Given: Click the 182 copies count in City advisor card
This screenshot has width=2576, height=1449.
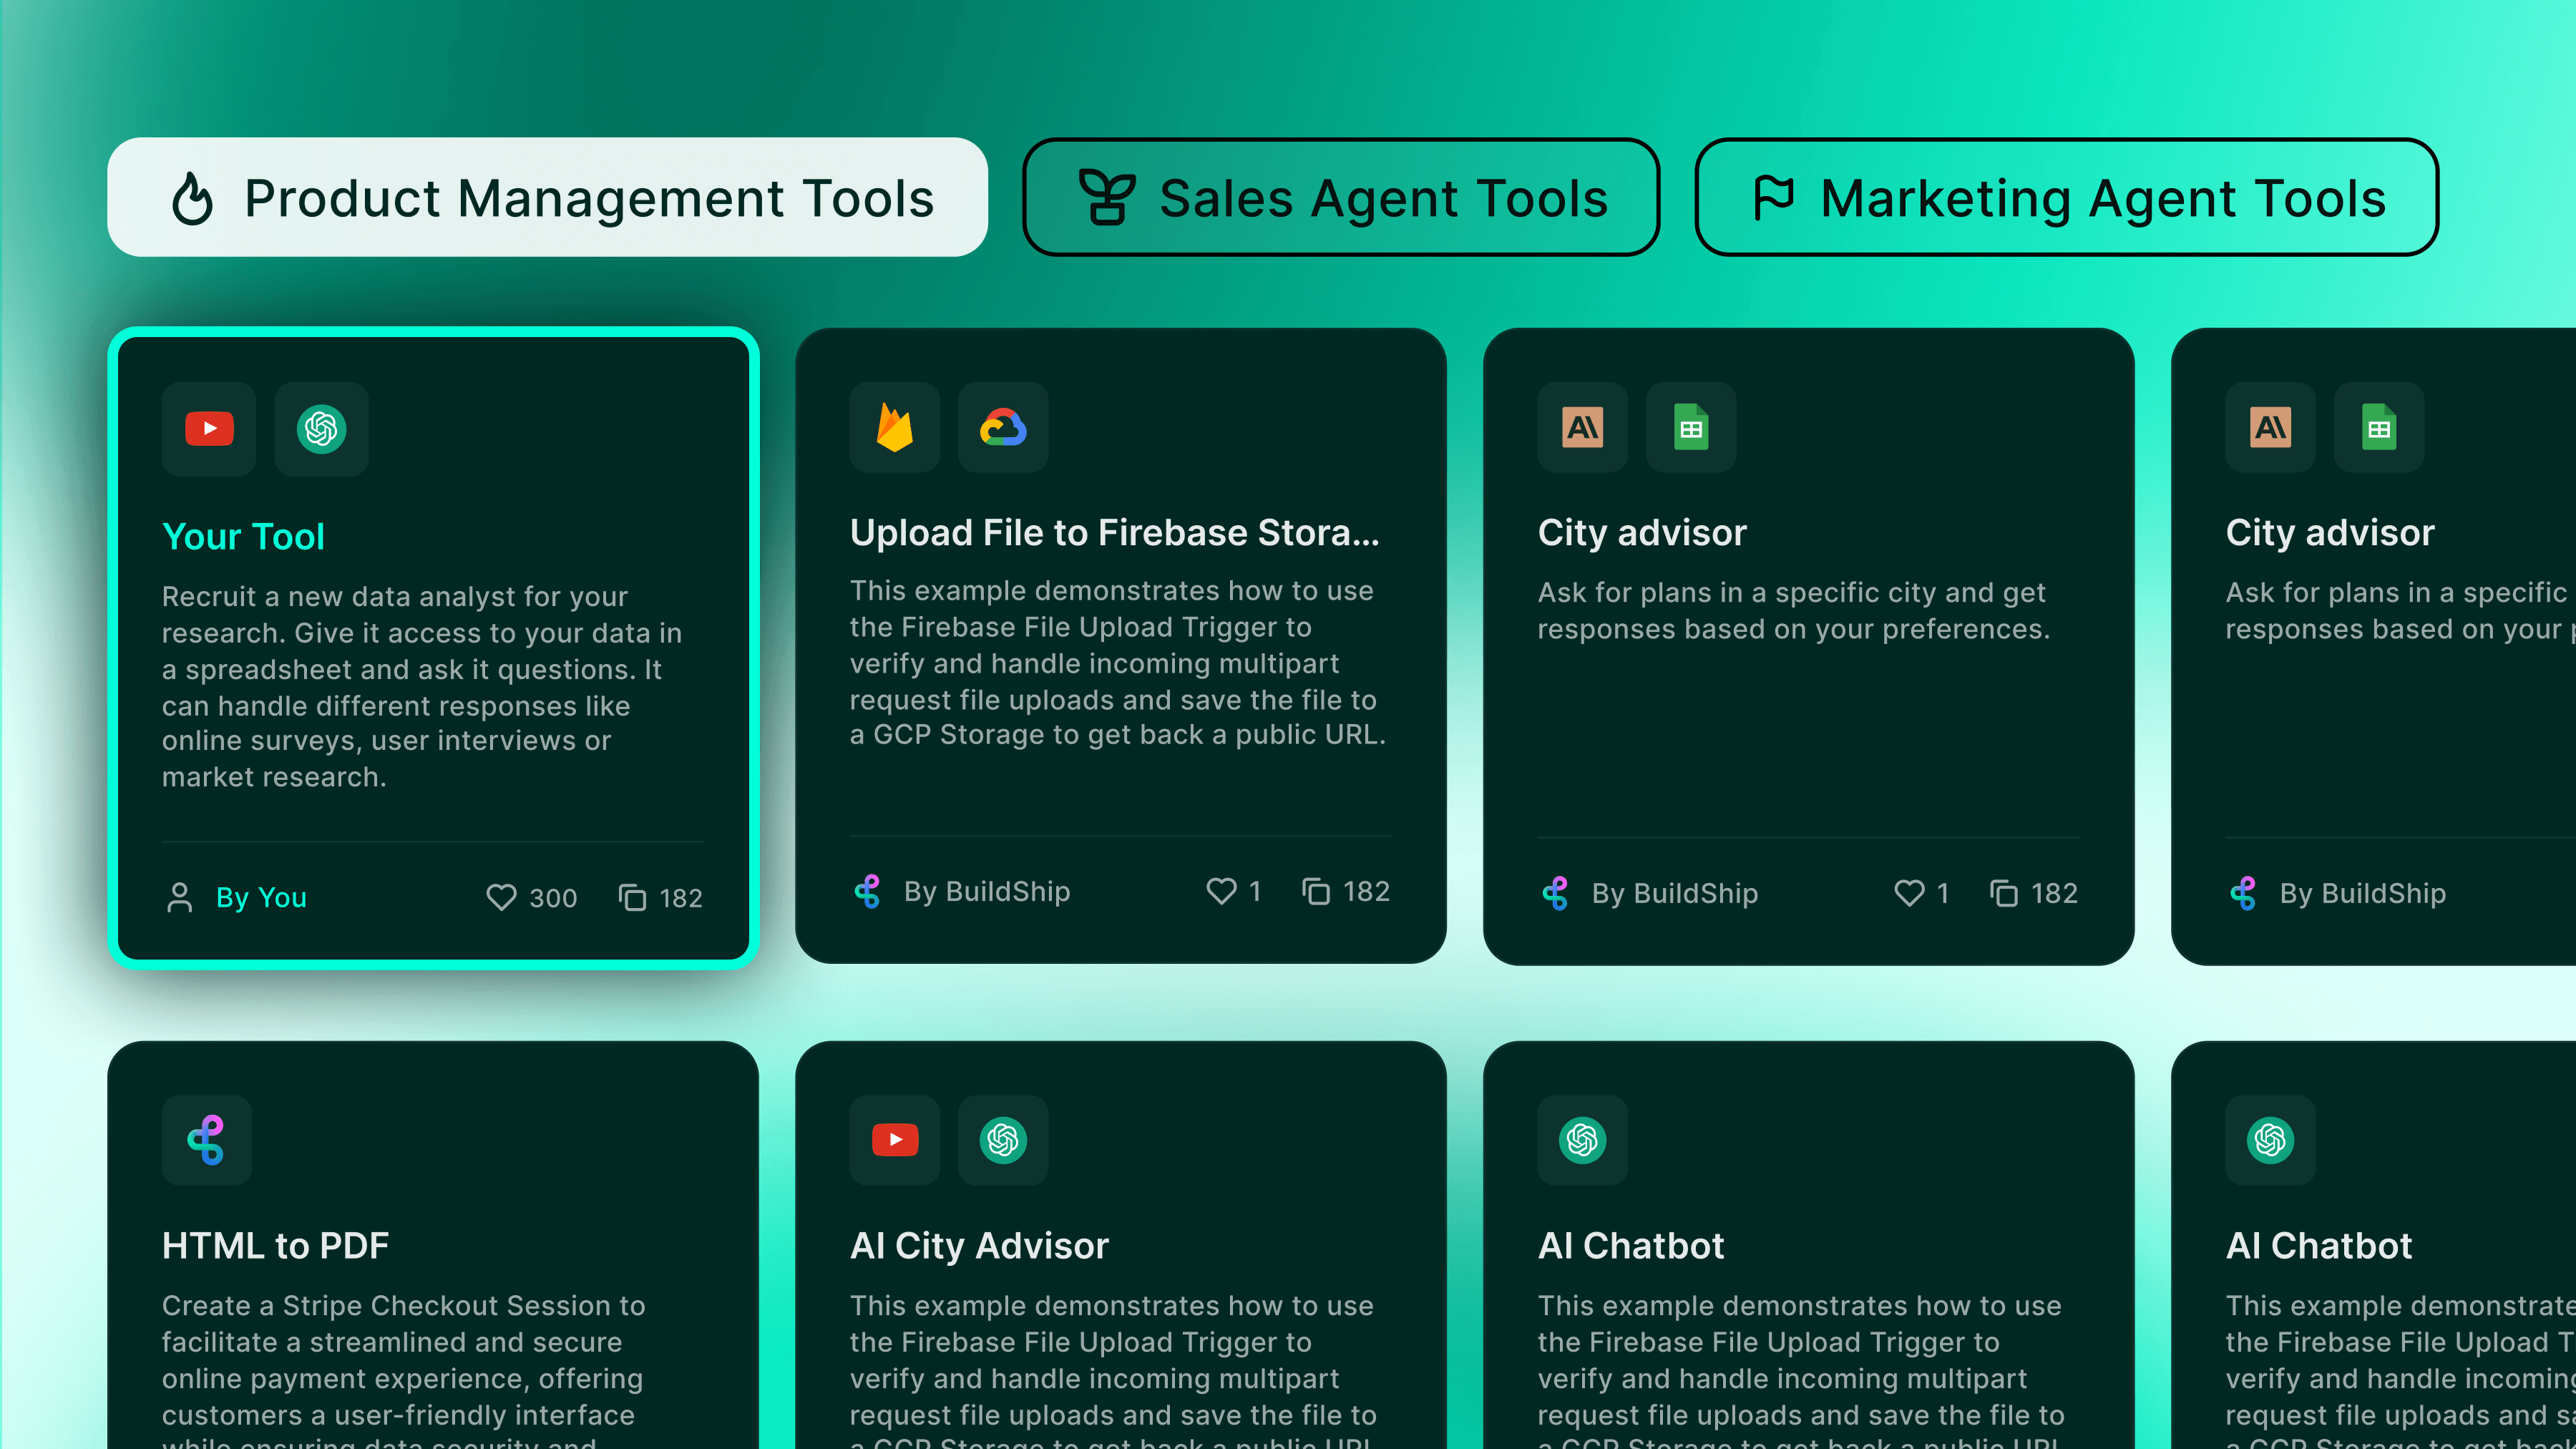Looking at the screenshot, I should point(2054,893).
